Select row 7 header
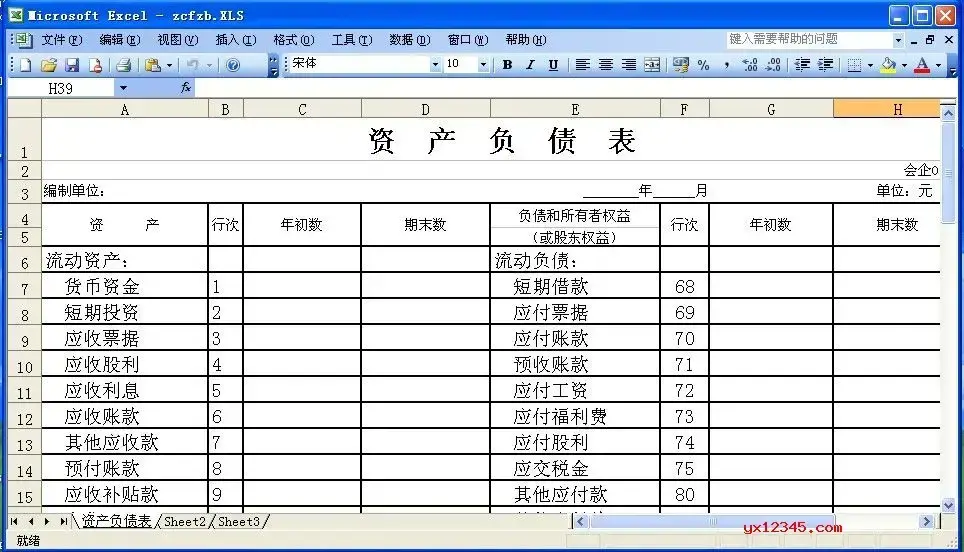The height and width of the screenshot is (552, 964). click(x=25, y=287)
